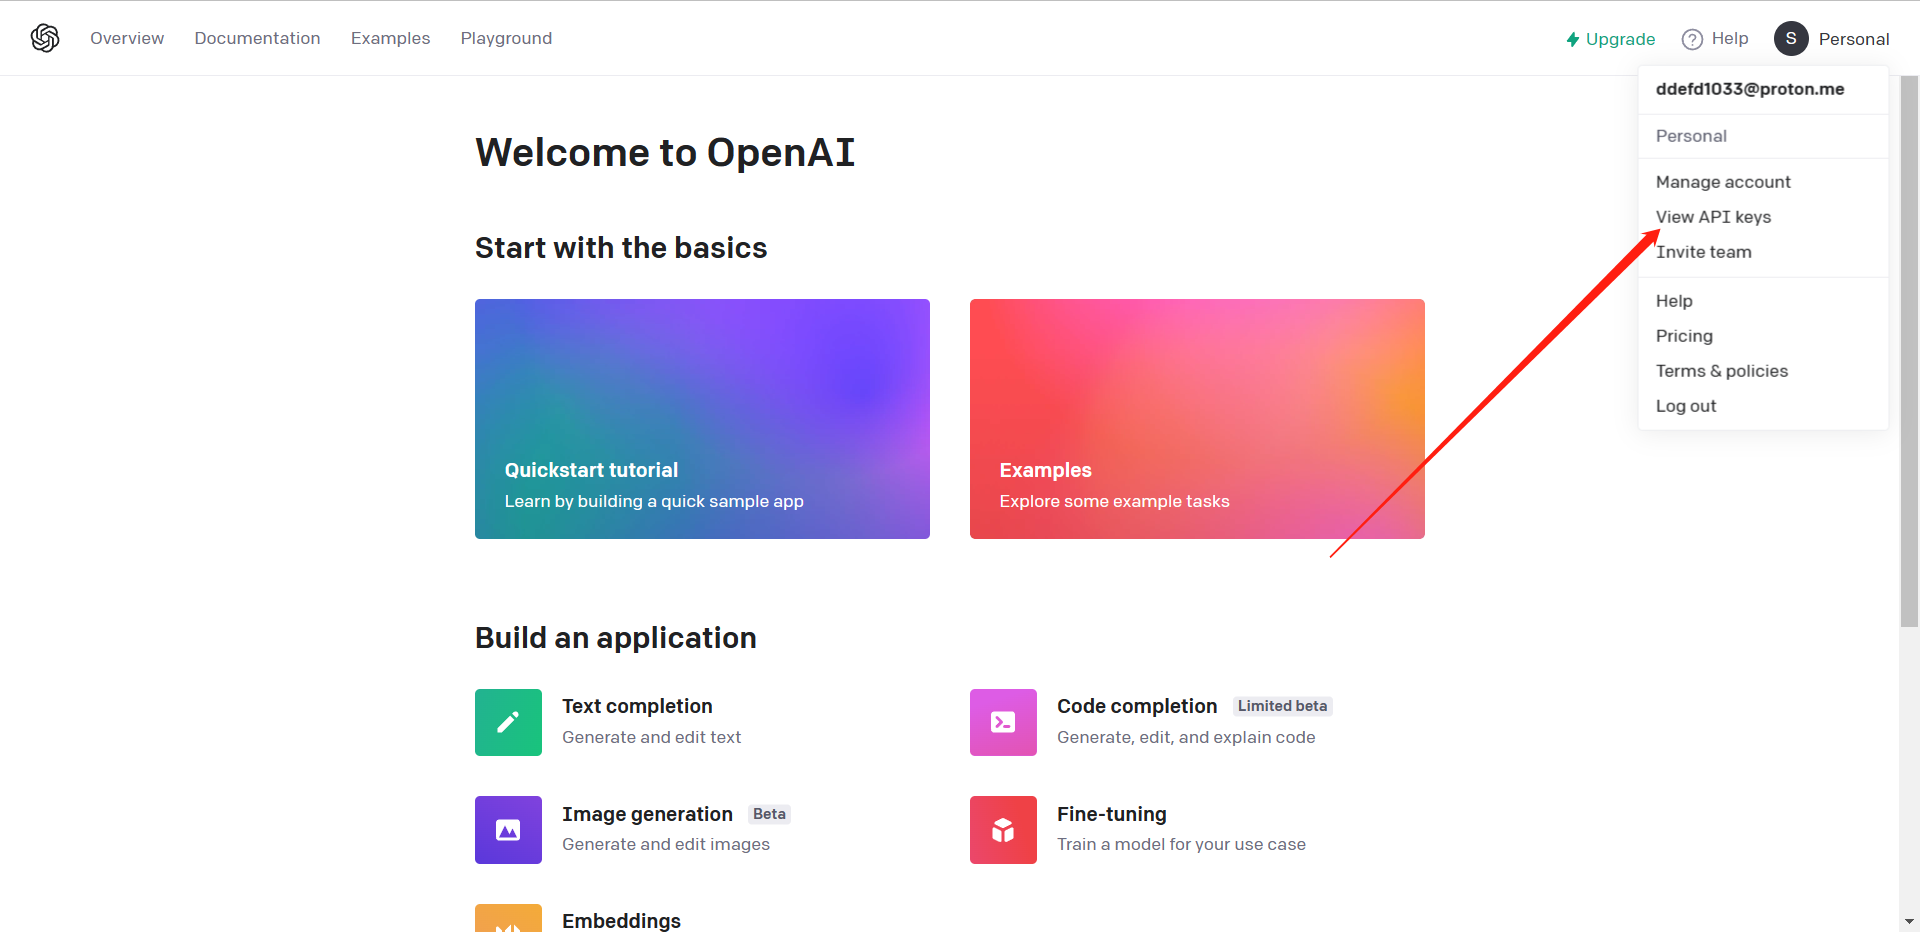
Task: Click the Help question mark icon
Action: pyautogui.click(x=1692, y=39)
